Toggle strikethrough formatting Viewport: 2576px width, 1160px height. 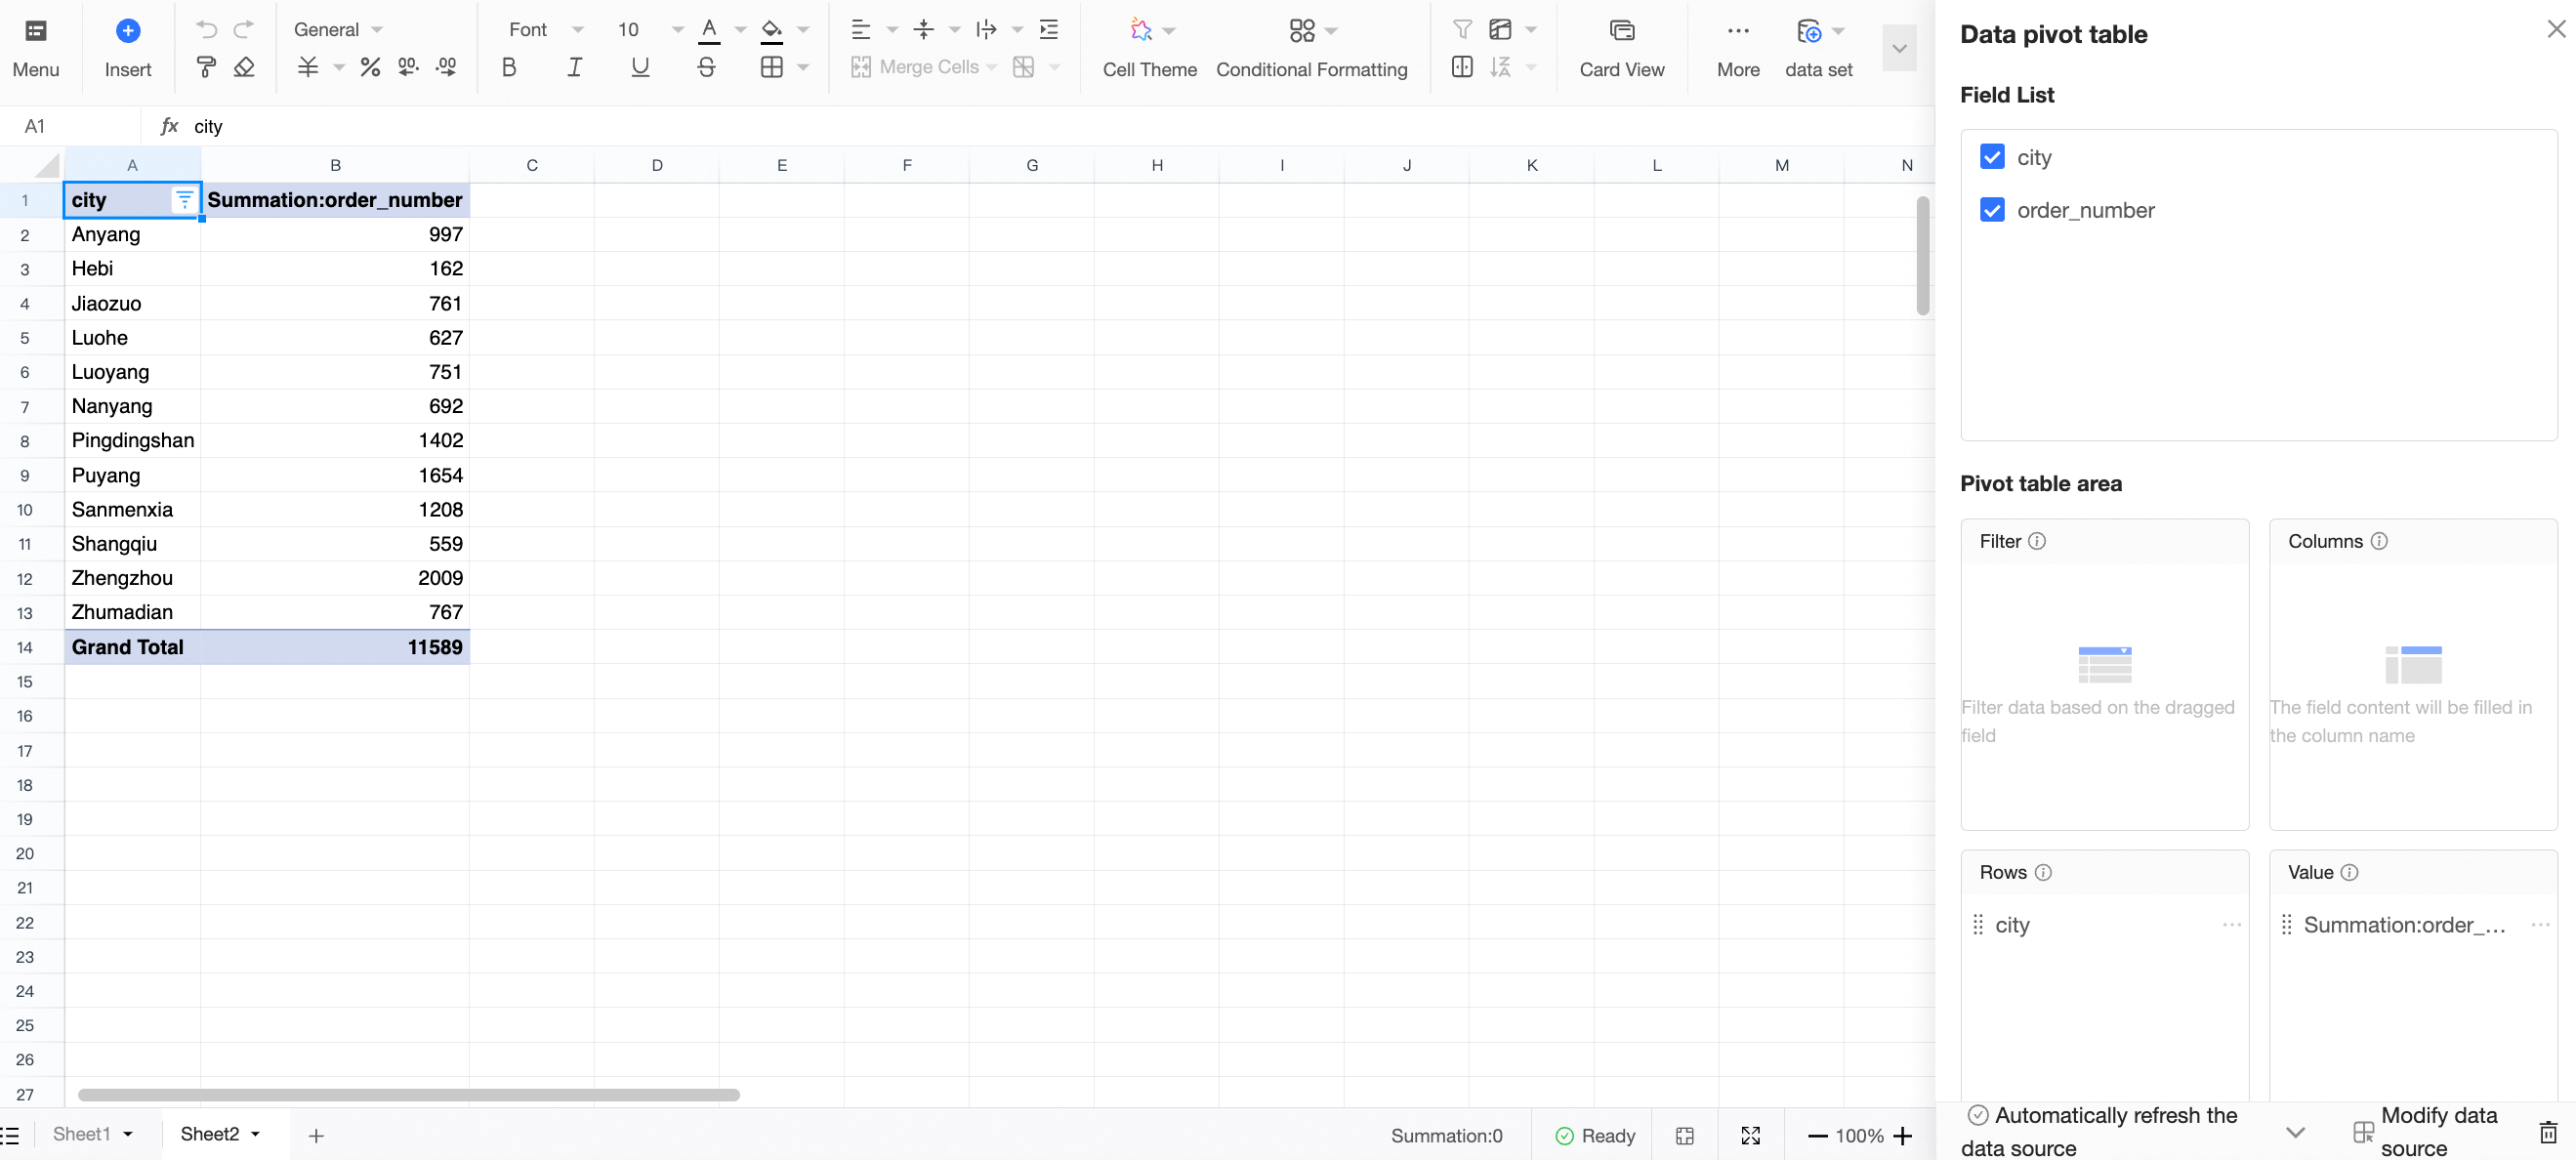pyautogui.click(x=706, y=67)
